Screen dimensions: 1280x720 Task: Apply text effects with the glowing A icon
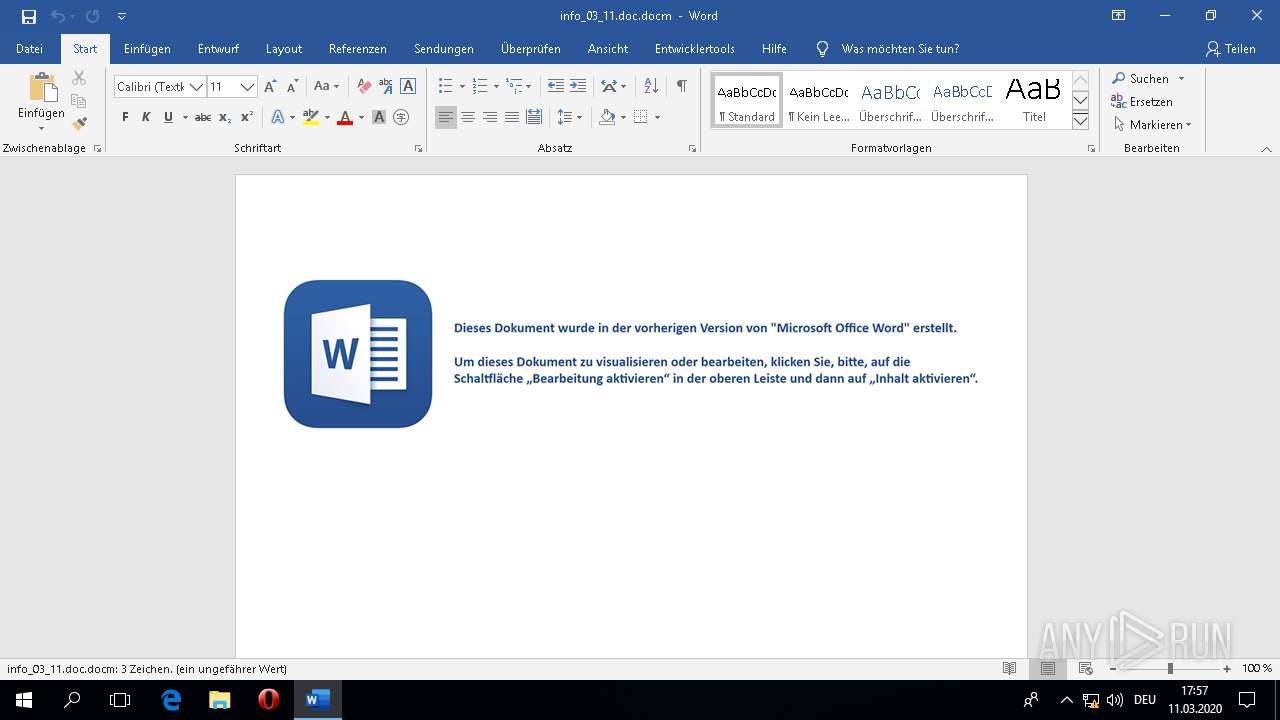click(278, 117)
